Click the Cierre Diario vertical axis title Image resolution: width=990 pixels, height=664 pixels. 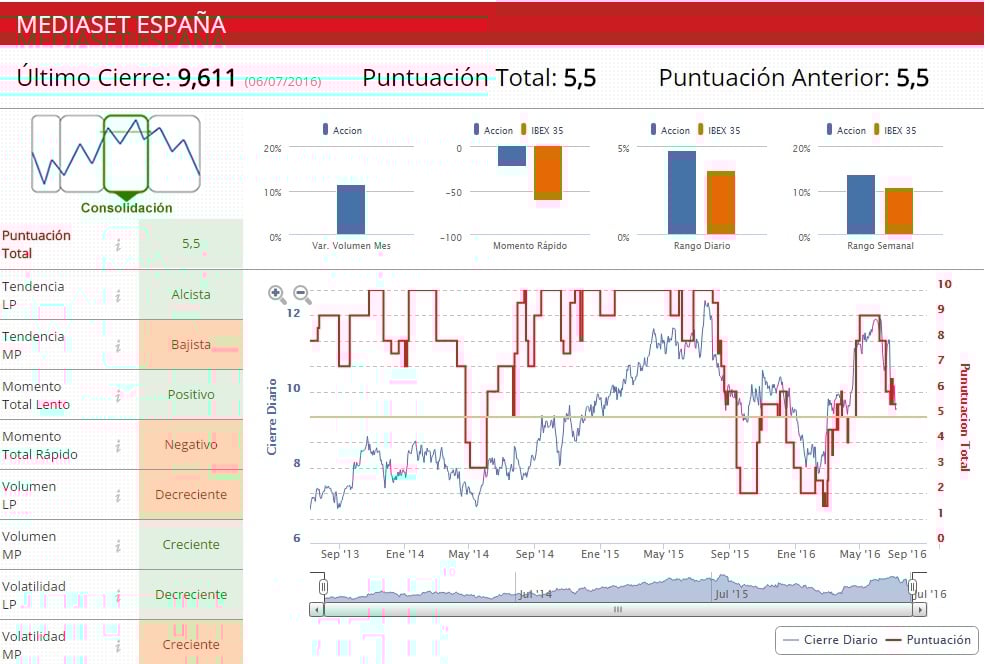(x=272, y=417)
